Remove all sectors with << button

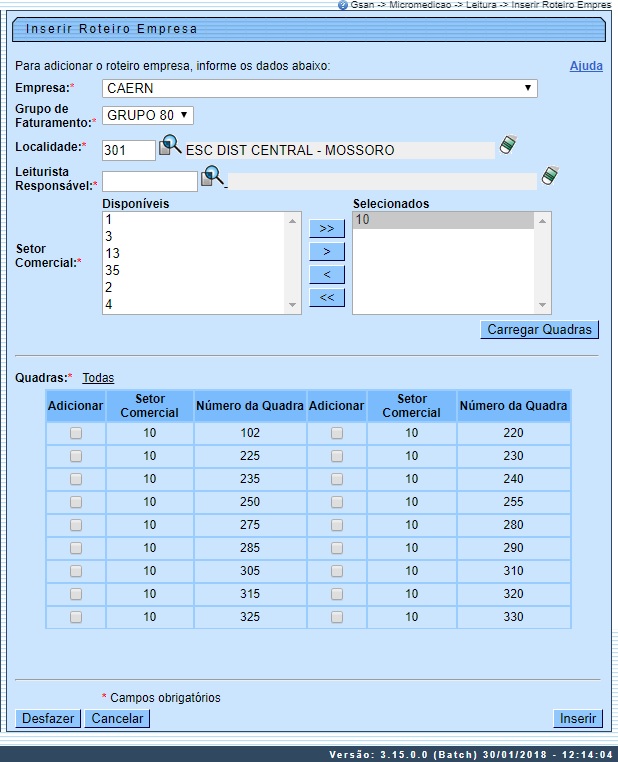coord(326,297)
